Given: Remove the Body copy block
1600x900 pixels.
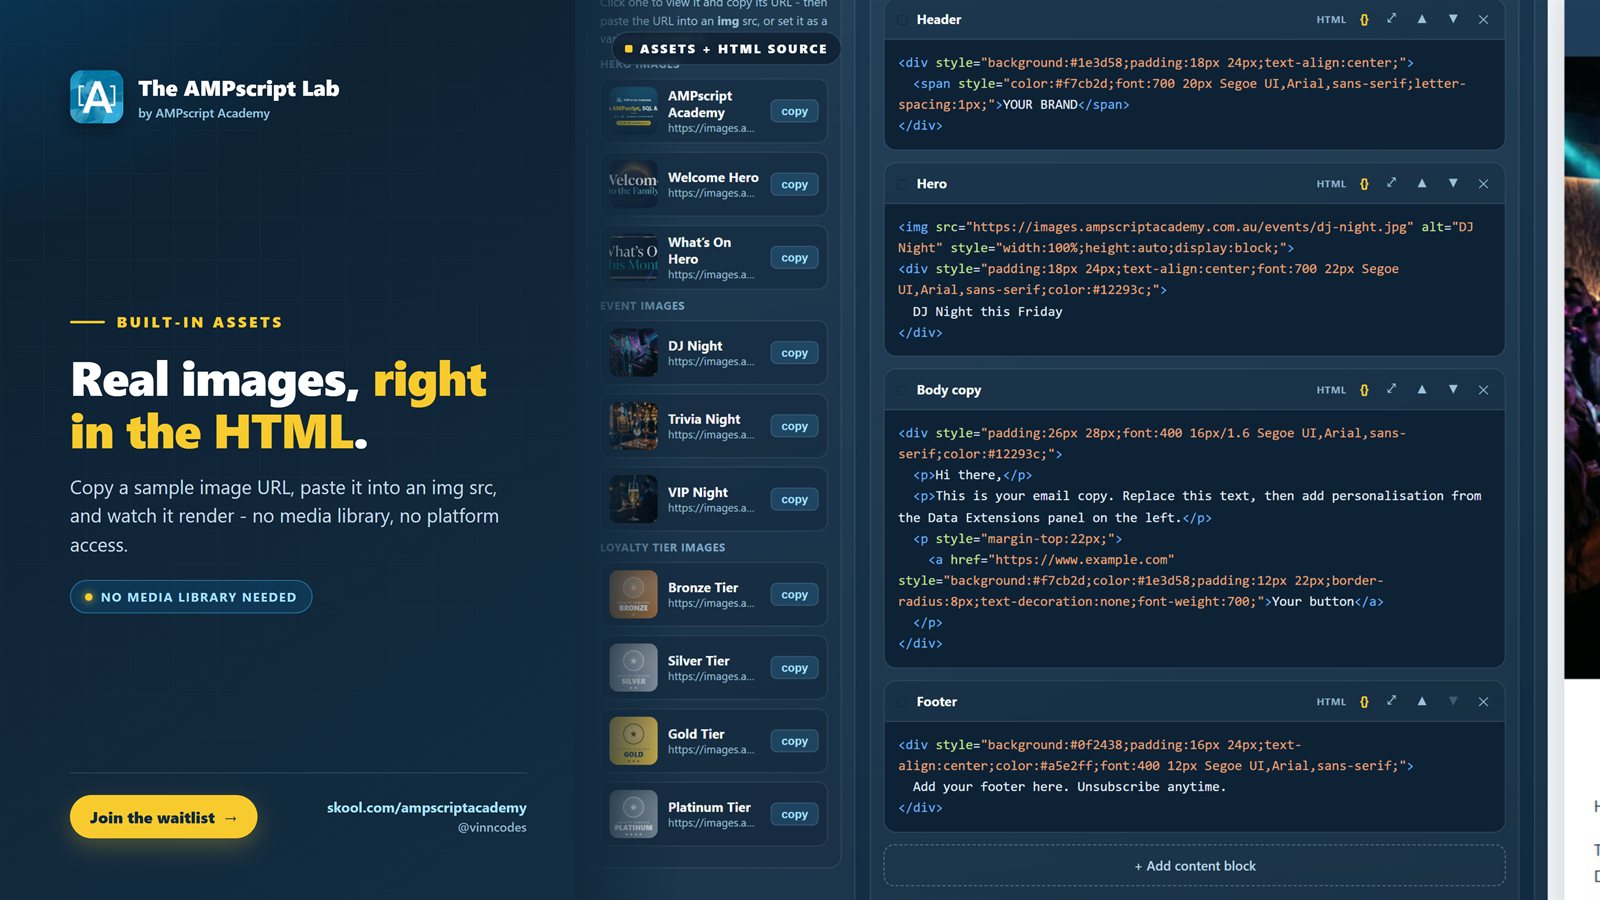Looking at the screenshot, I should [x=1483, y=390].
